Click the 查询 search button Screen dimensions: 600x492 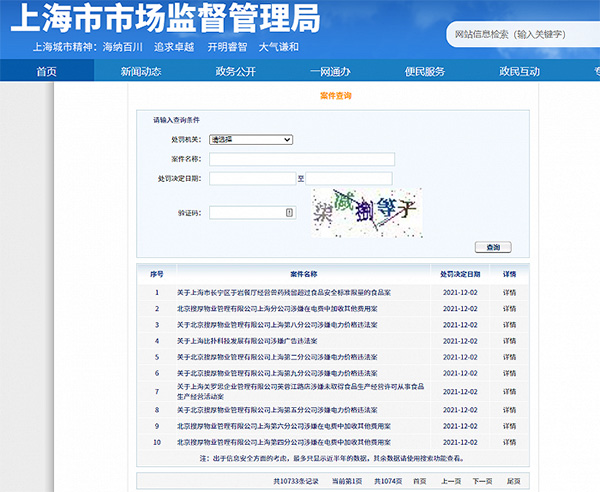coord(493,247)
